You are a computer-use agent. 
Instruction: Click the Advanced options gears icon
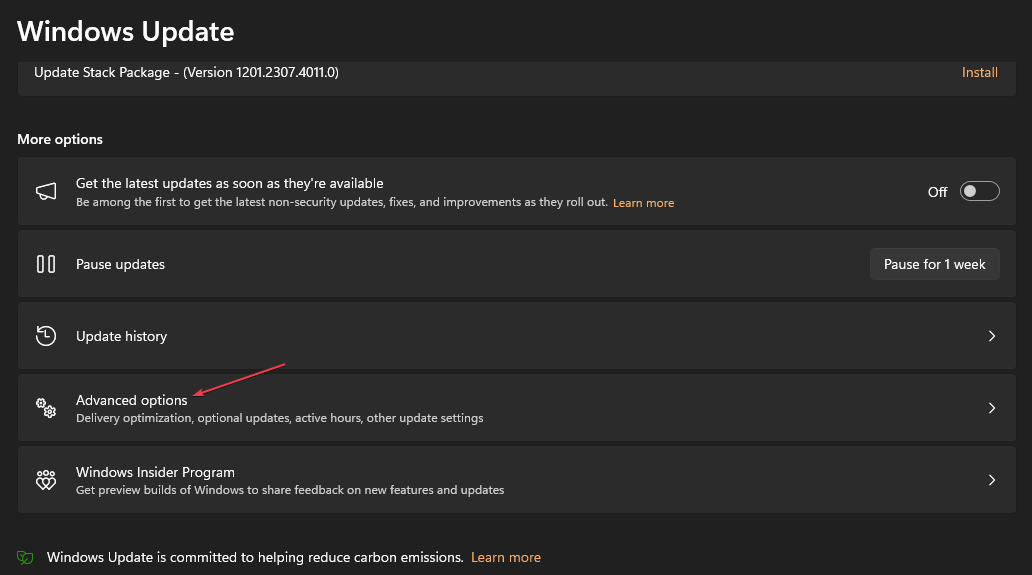click(x=46, y=408)
